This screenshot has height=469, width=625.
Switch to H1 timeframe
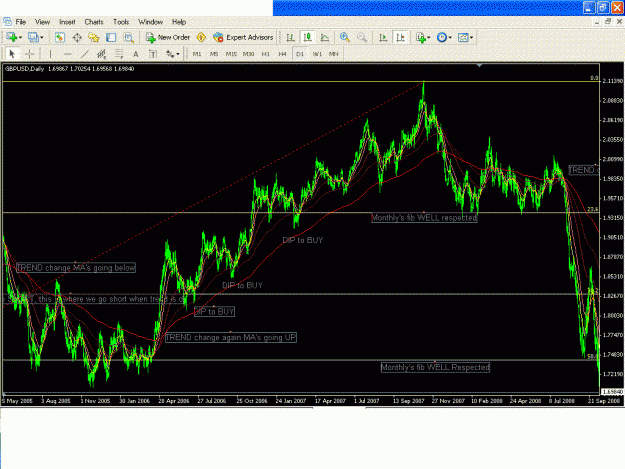(x=266, y=54)
